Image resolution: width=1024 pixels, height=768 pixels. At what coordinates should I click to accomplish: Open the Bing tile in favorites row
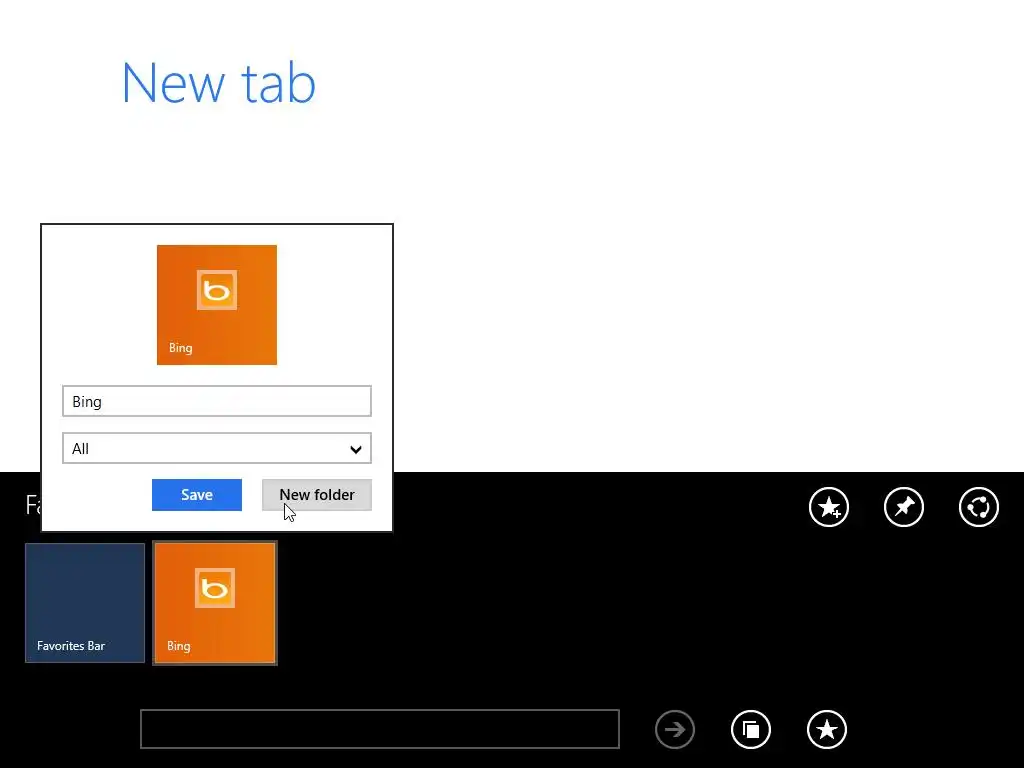(215, 603)
